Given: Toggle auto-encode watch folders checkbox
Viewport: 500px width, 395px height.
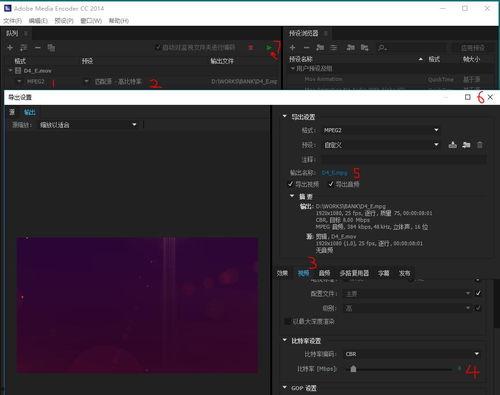Looking at the screenshot, I should 158,47.
